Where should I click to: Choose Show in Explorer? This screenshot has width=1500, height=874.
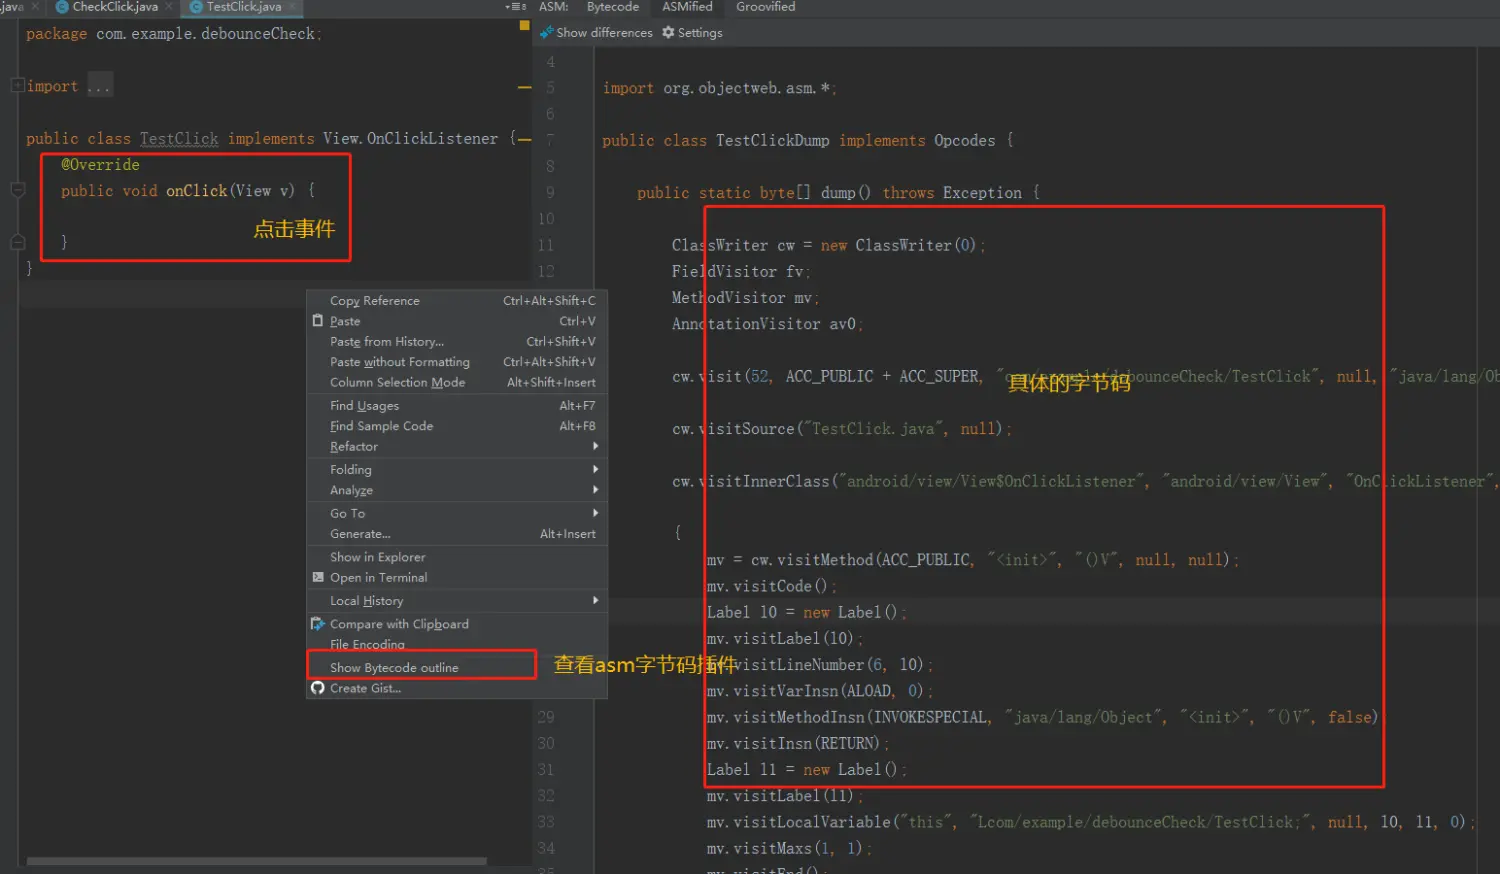tap(456, 557)
